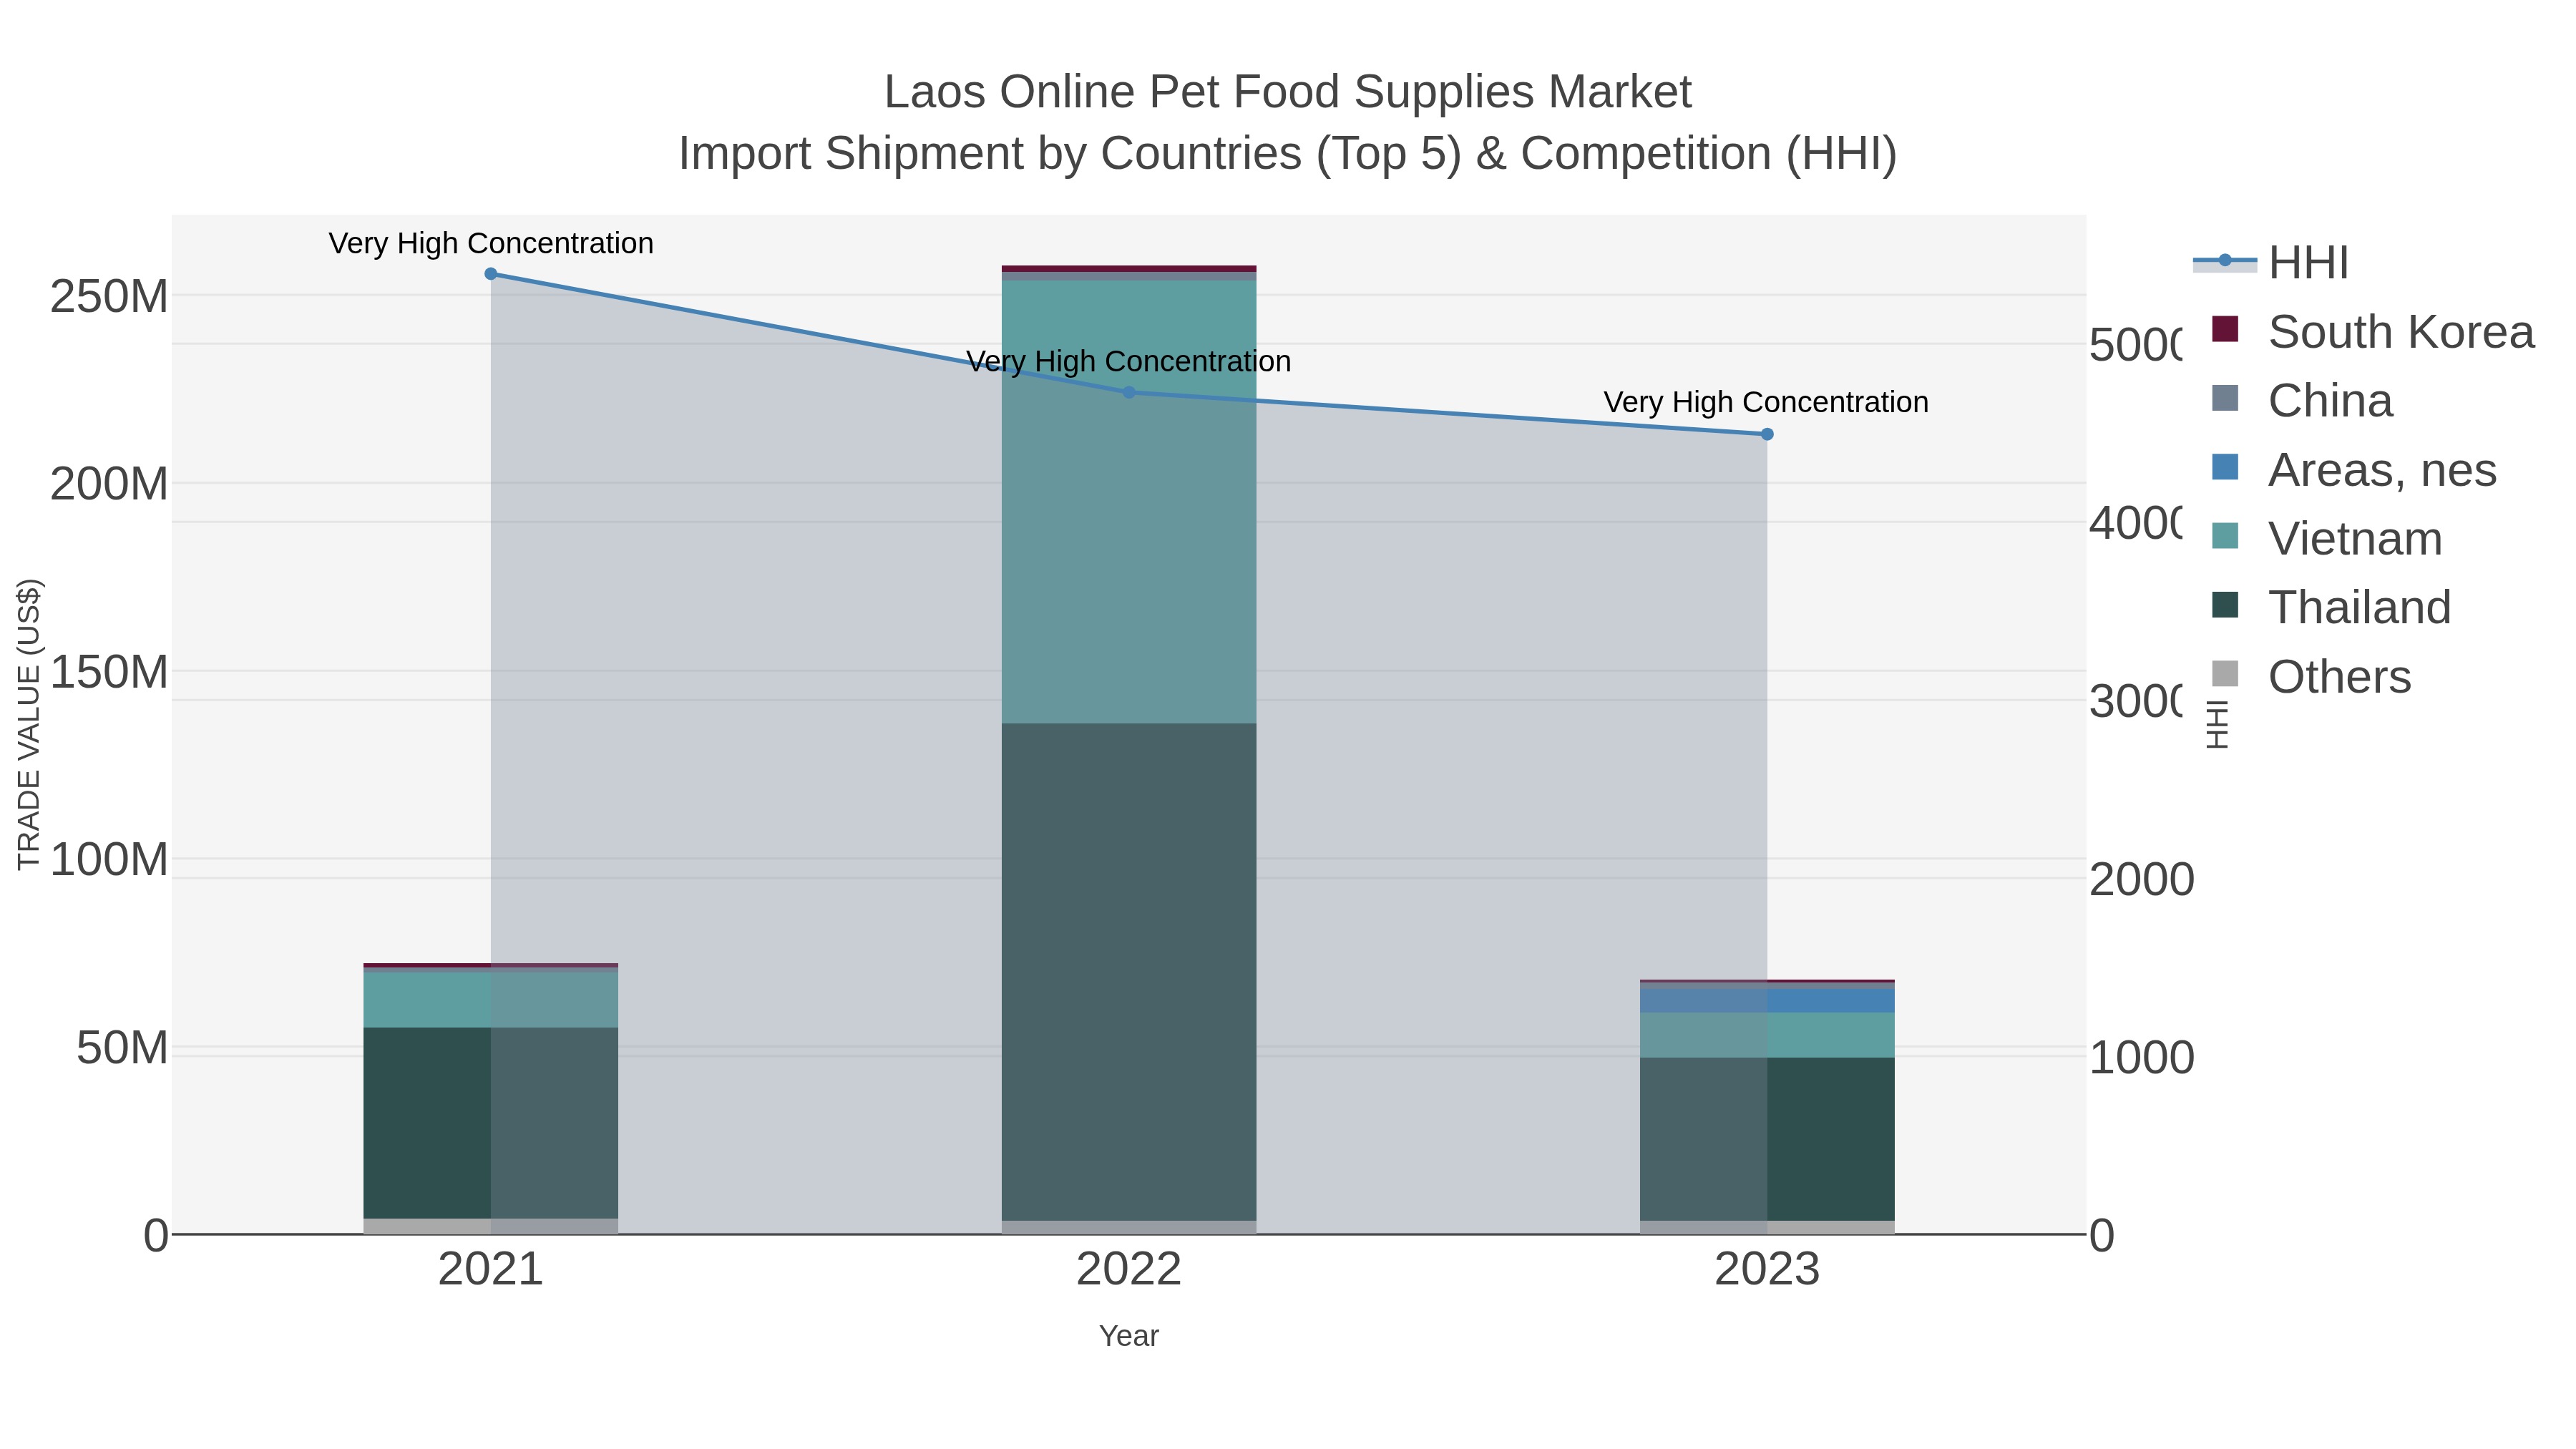Image resolution: width=2576 pixels, height=1449 pixels.
Task: Click the 150M y-axis tick label
Action: (109, 672)
